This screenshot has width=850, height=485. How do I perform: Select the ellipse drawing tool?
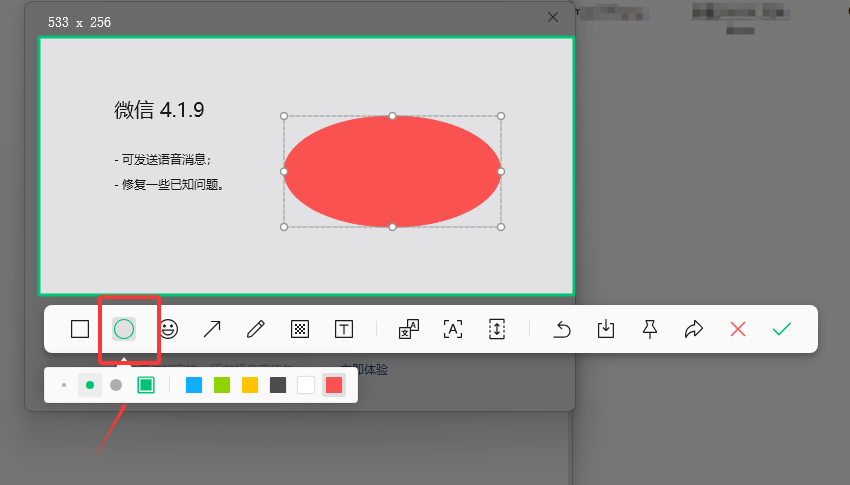coord(124,329)
